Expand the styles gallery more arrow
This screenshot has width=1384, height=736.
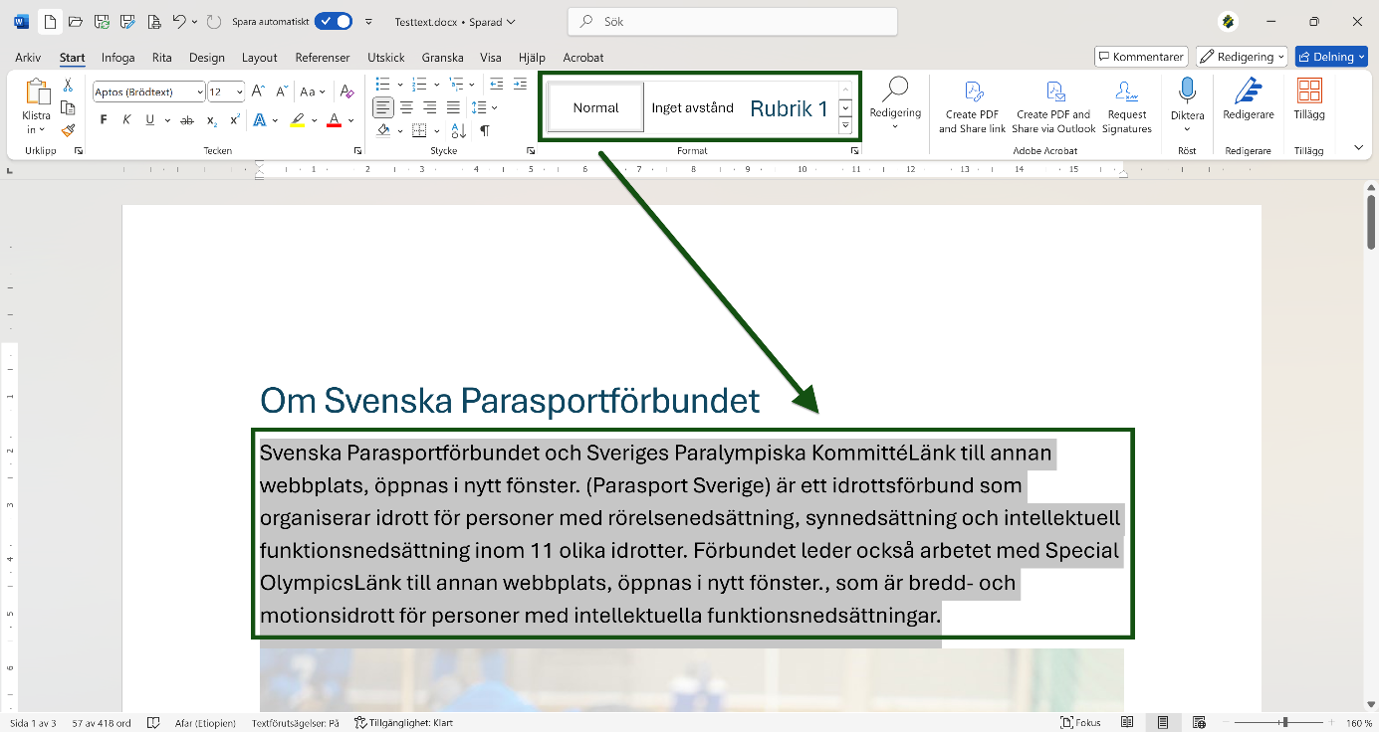[x=846, y=126]
